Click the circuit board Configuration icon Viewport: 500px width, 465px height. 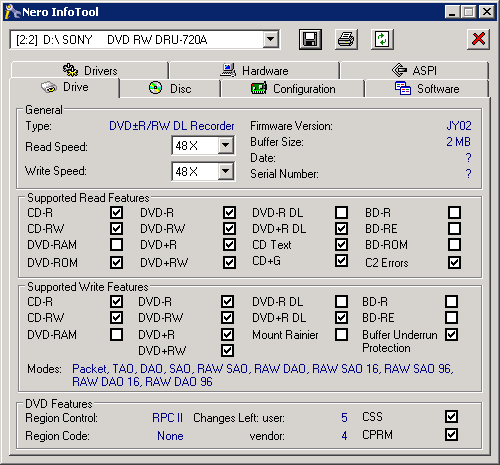click(259, 88)
